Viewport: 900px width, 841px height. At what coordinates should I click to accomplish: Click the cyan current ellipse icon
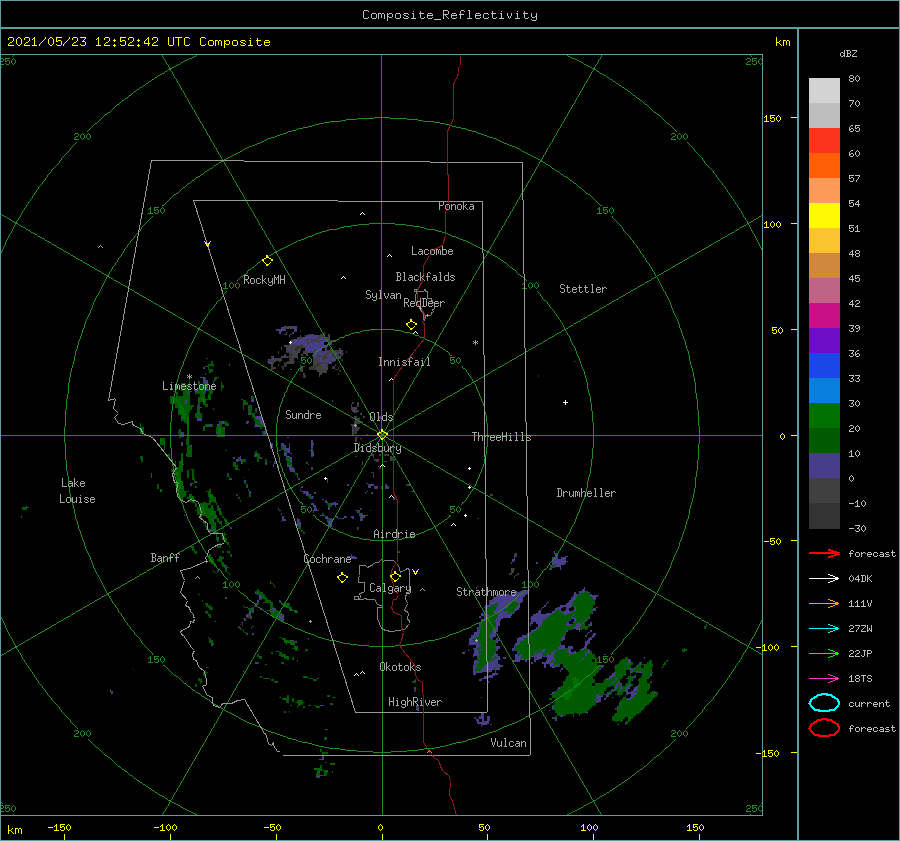point(824,703)
